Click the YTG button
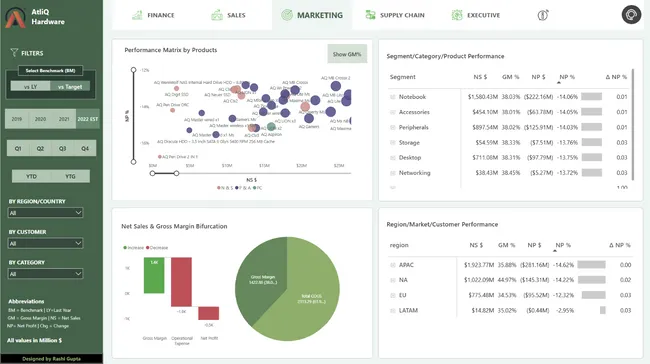 coord(70,176)
